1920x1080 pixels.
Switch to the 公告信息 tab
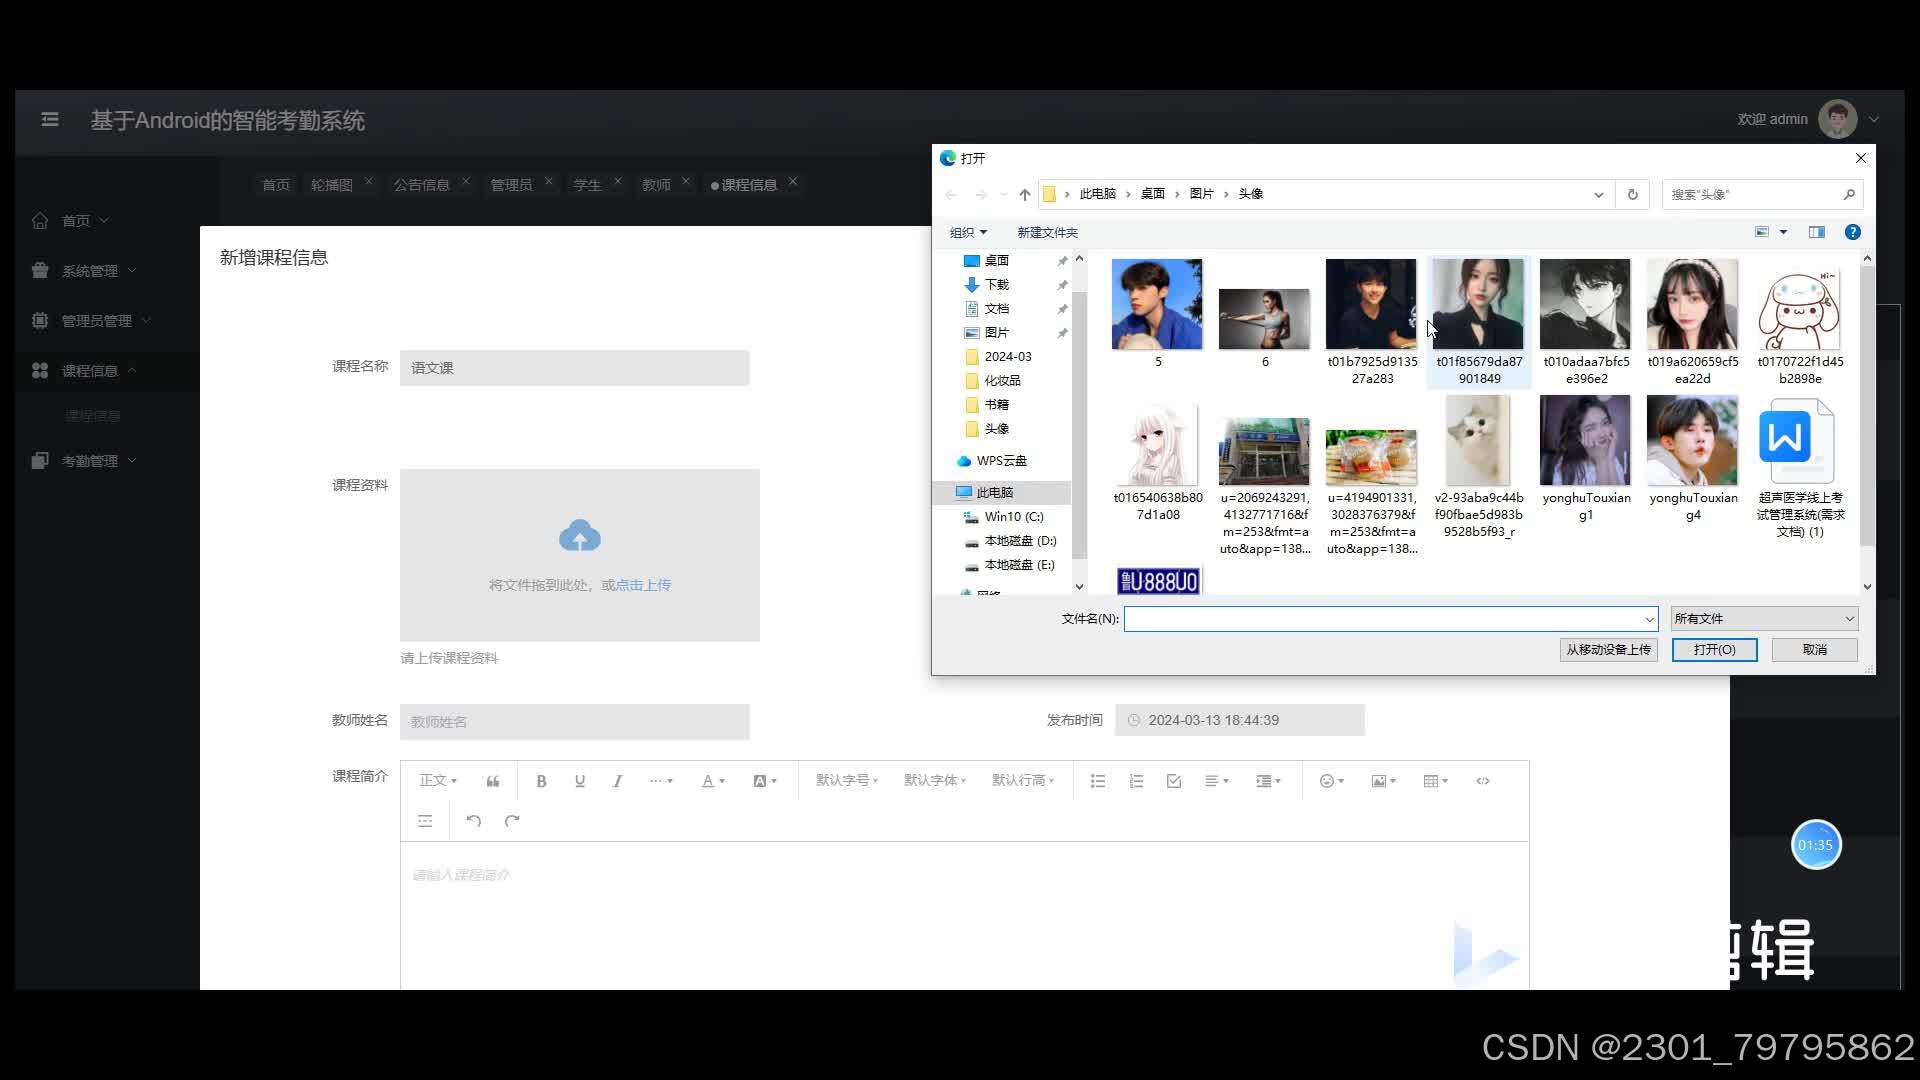tap(421, 185)
